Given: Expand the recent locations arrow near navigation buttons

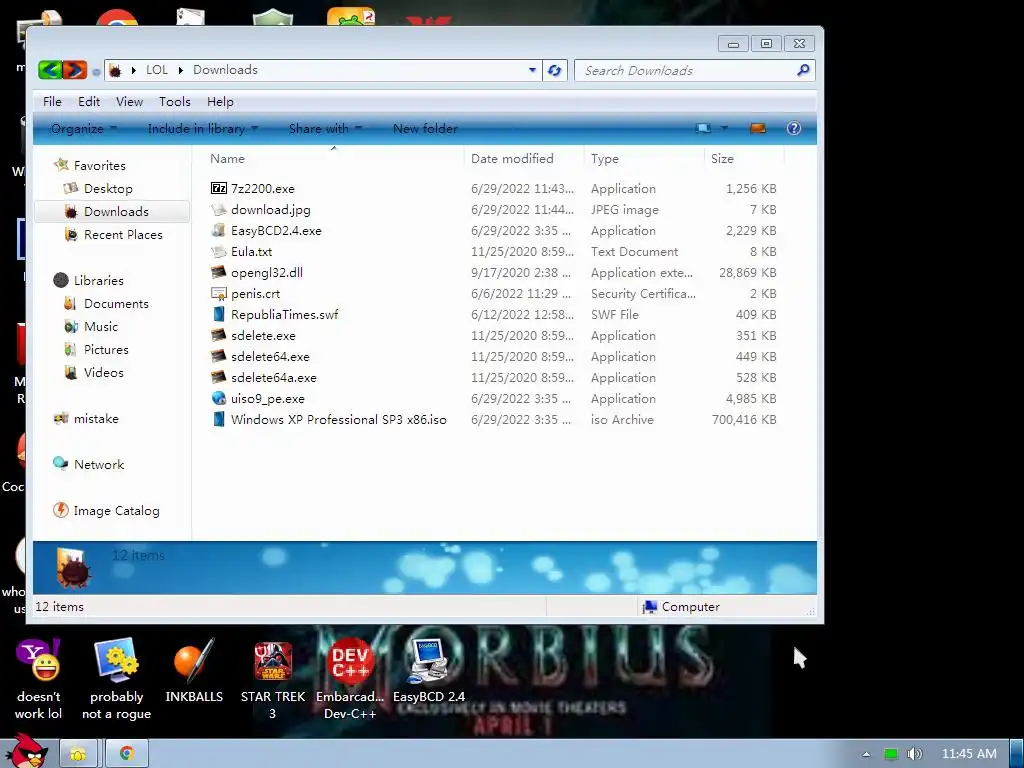Looking at the screenshot, I should 96,72.
